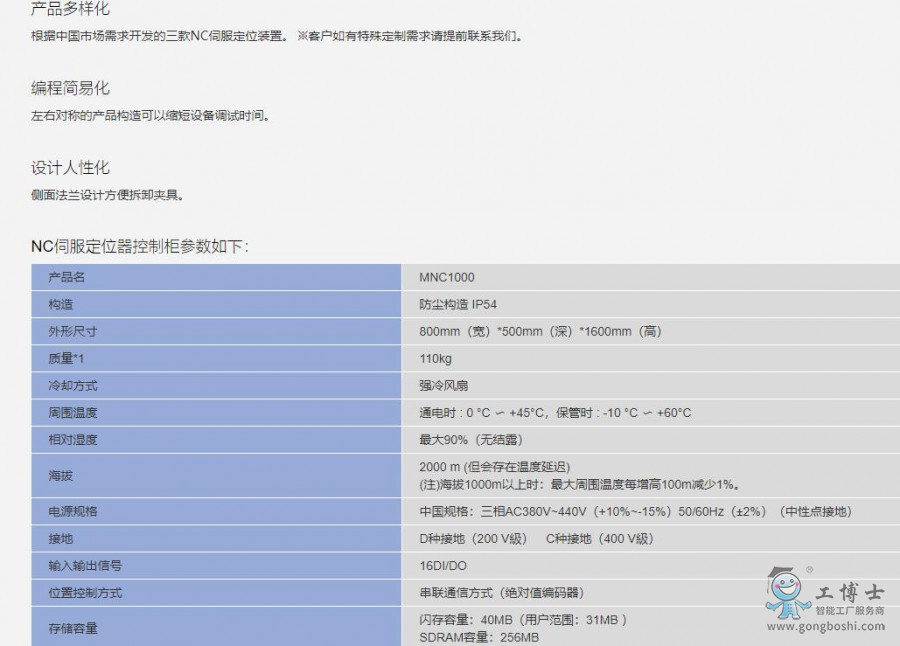Click the 产品多样化 heading
This screenshot has width=900, height=646.
coord(70,9)
